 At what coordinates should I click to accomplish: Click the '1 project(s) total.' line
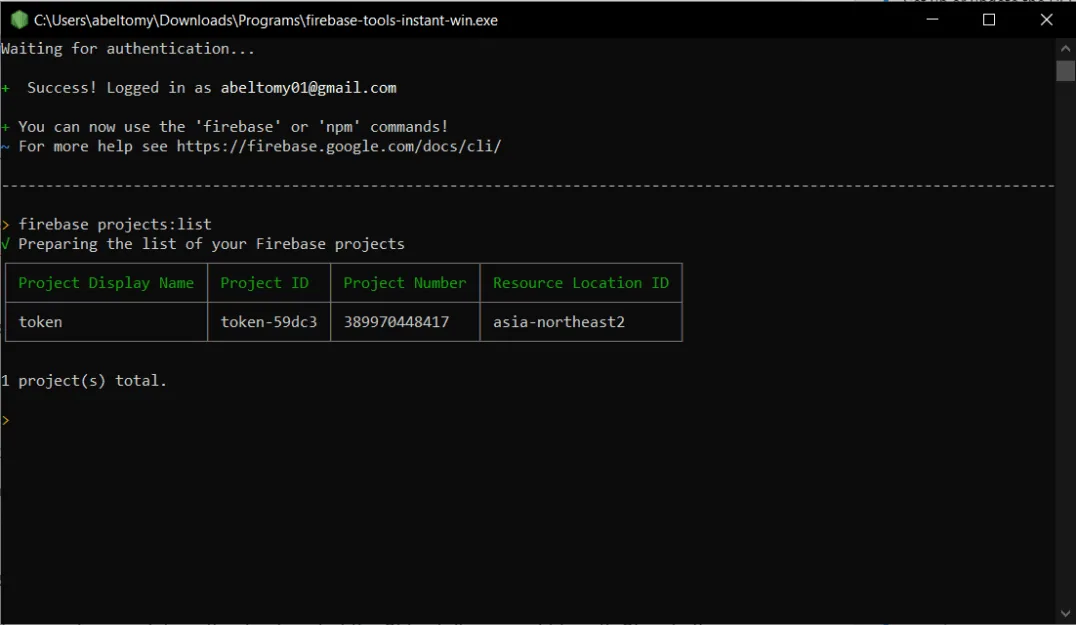coord(84,381)
